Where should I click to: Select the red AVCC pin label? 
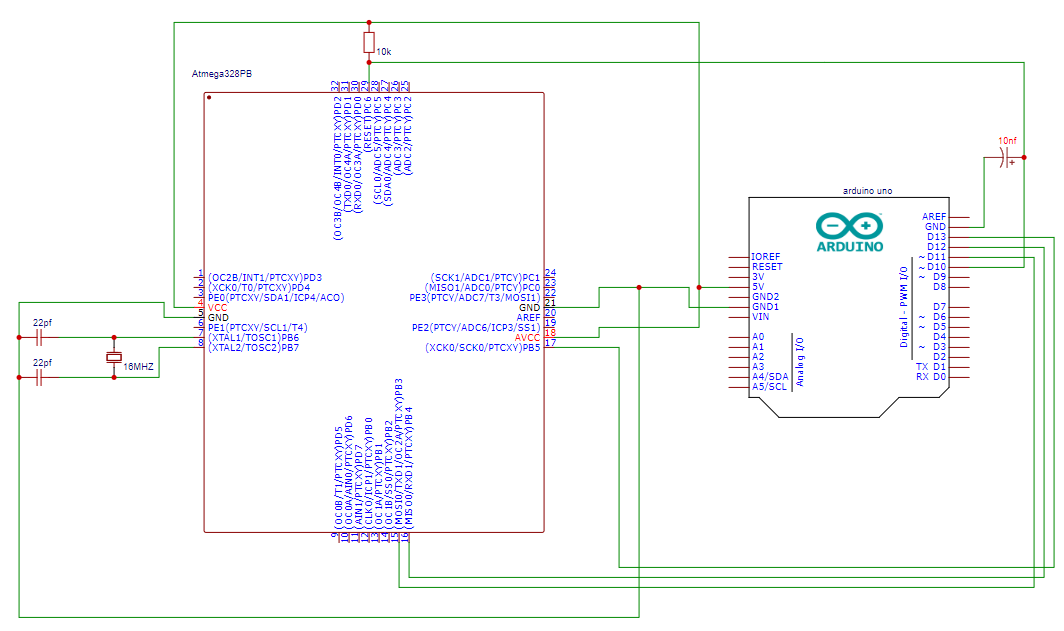(x=527, y=337)
